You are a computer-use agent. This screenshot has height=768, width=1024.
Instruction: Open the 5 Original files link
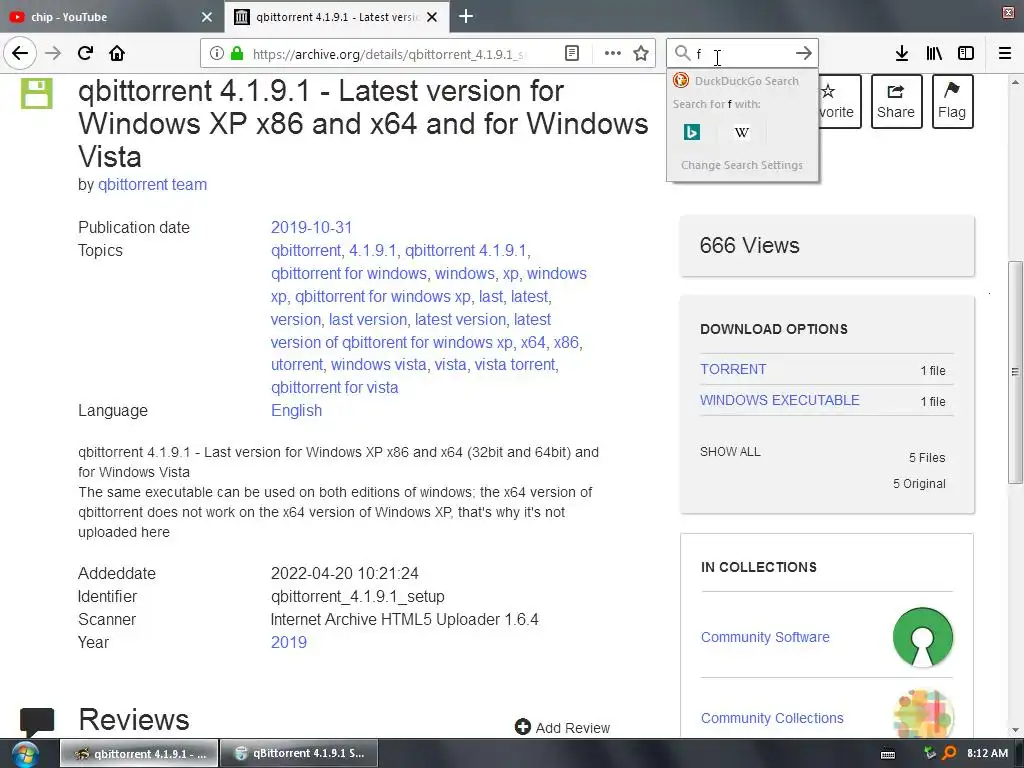click(x=919, y=484)
